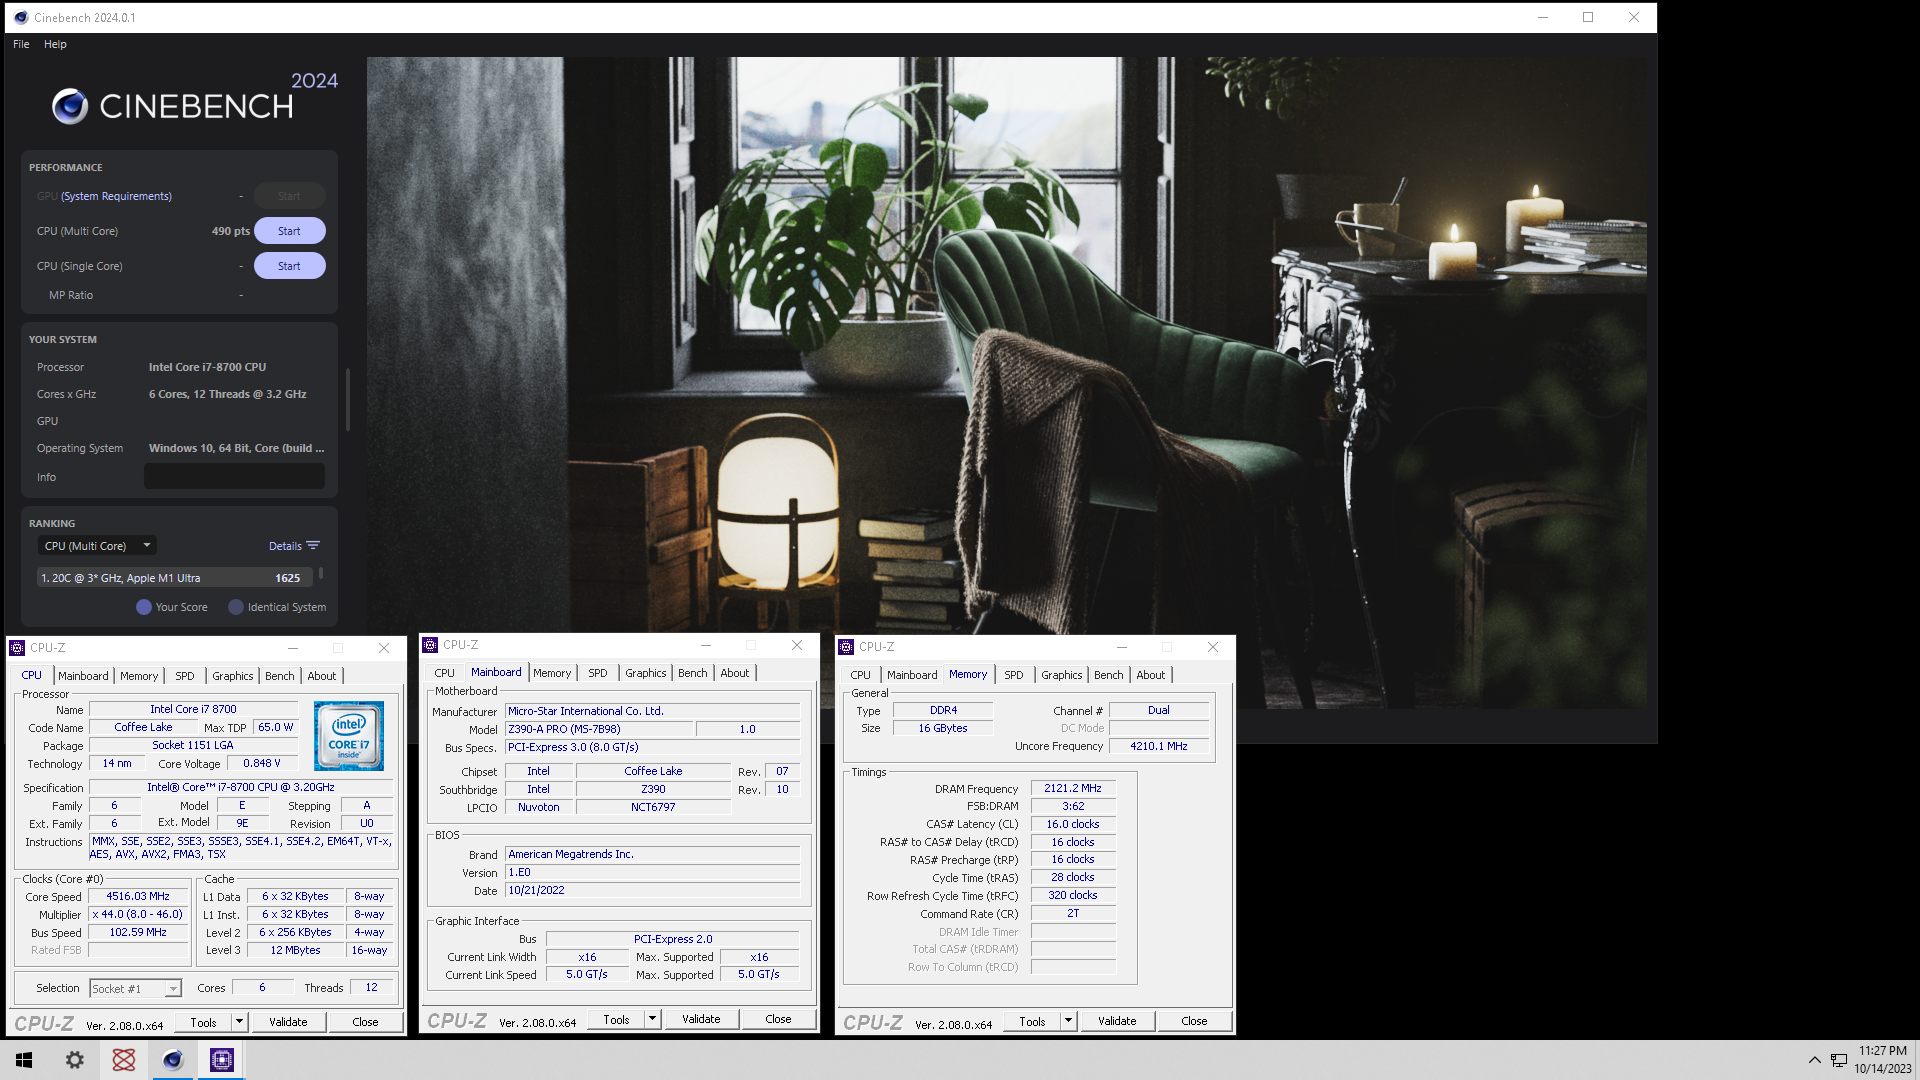The image size is (1920, 1080).
Task: Click Tools button in CPU-Z CPU window
Action: [204, 1022]
